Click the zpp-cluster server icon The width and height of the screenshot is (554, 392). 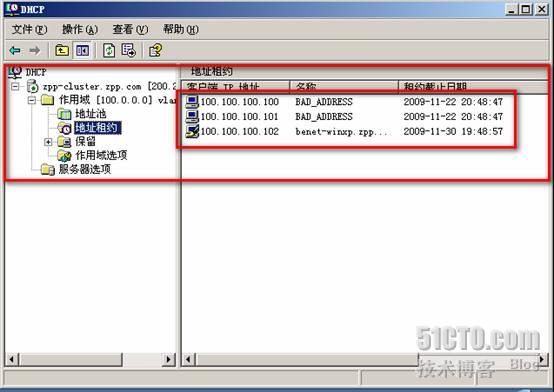33,86
